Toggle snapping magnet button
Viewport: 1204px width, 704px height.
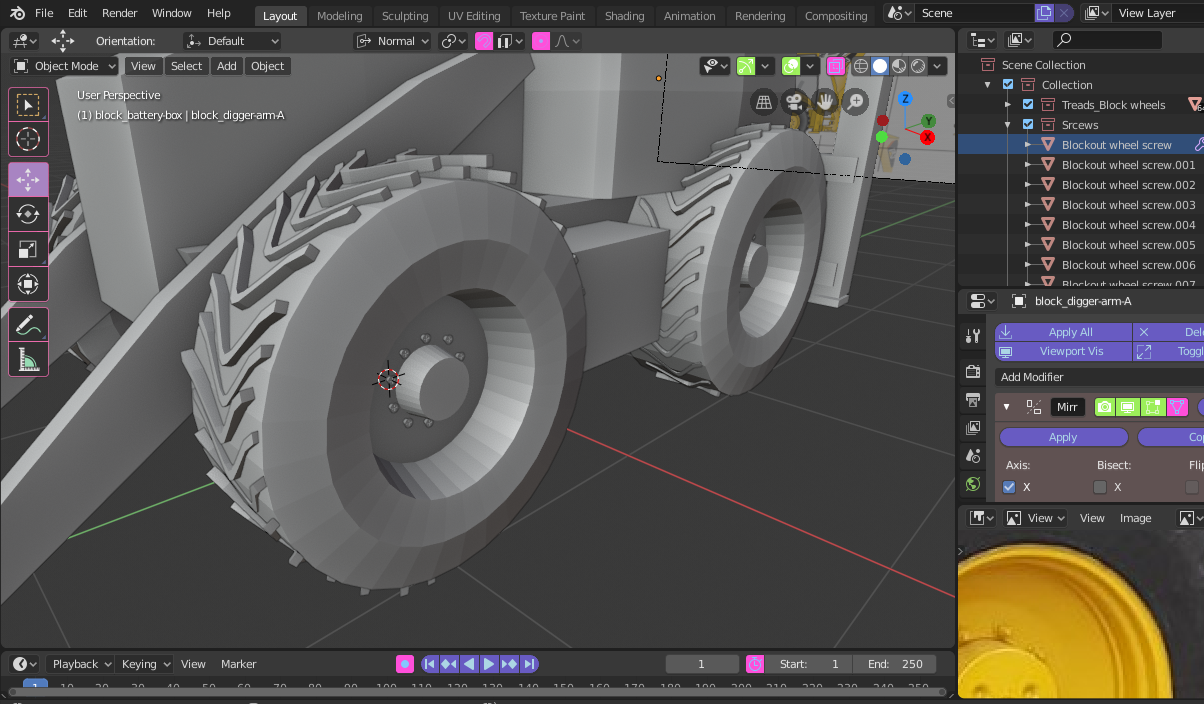tap(484, 41)
